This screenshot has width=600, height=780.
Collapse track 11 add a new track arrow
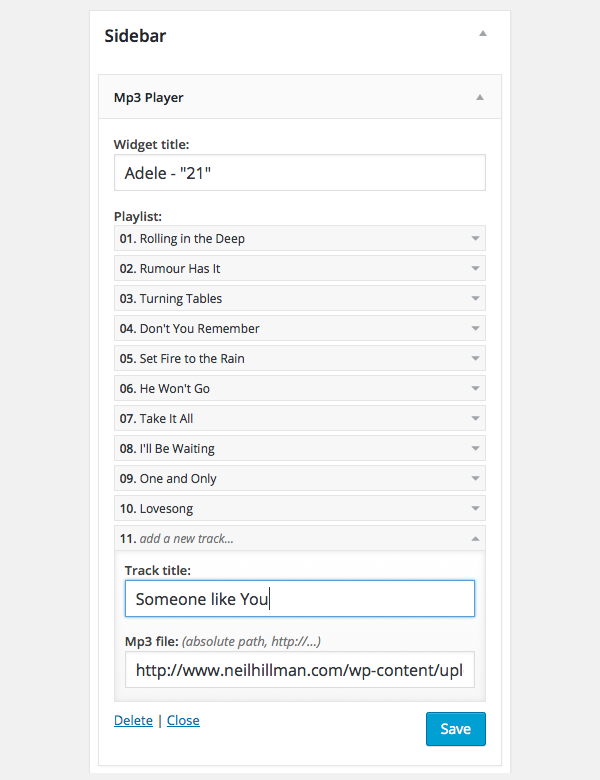click(x=475, y=539)
